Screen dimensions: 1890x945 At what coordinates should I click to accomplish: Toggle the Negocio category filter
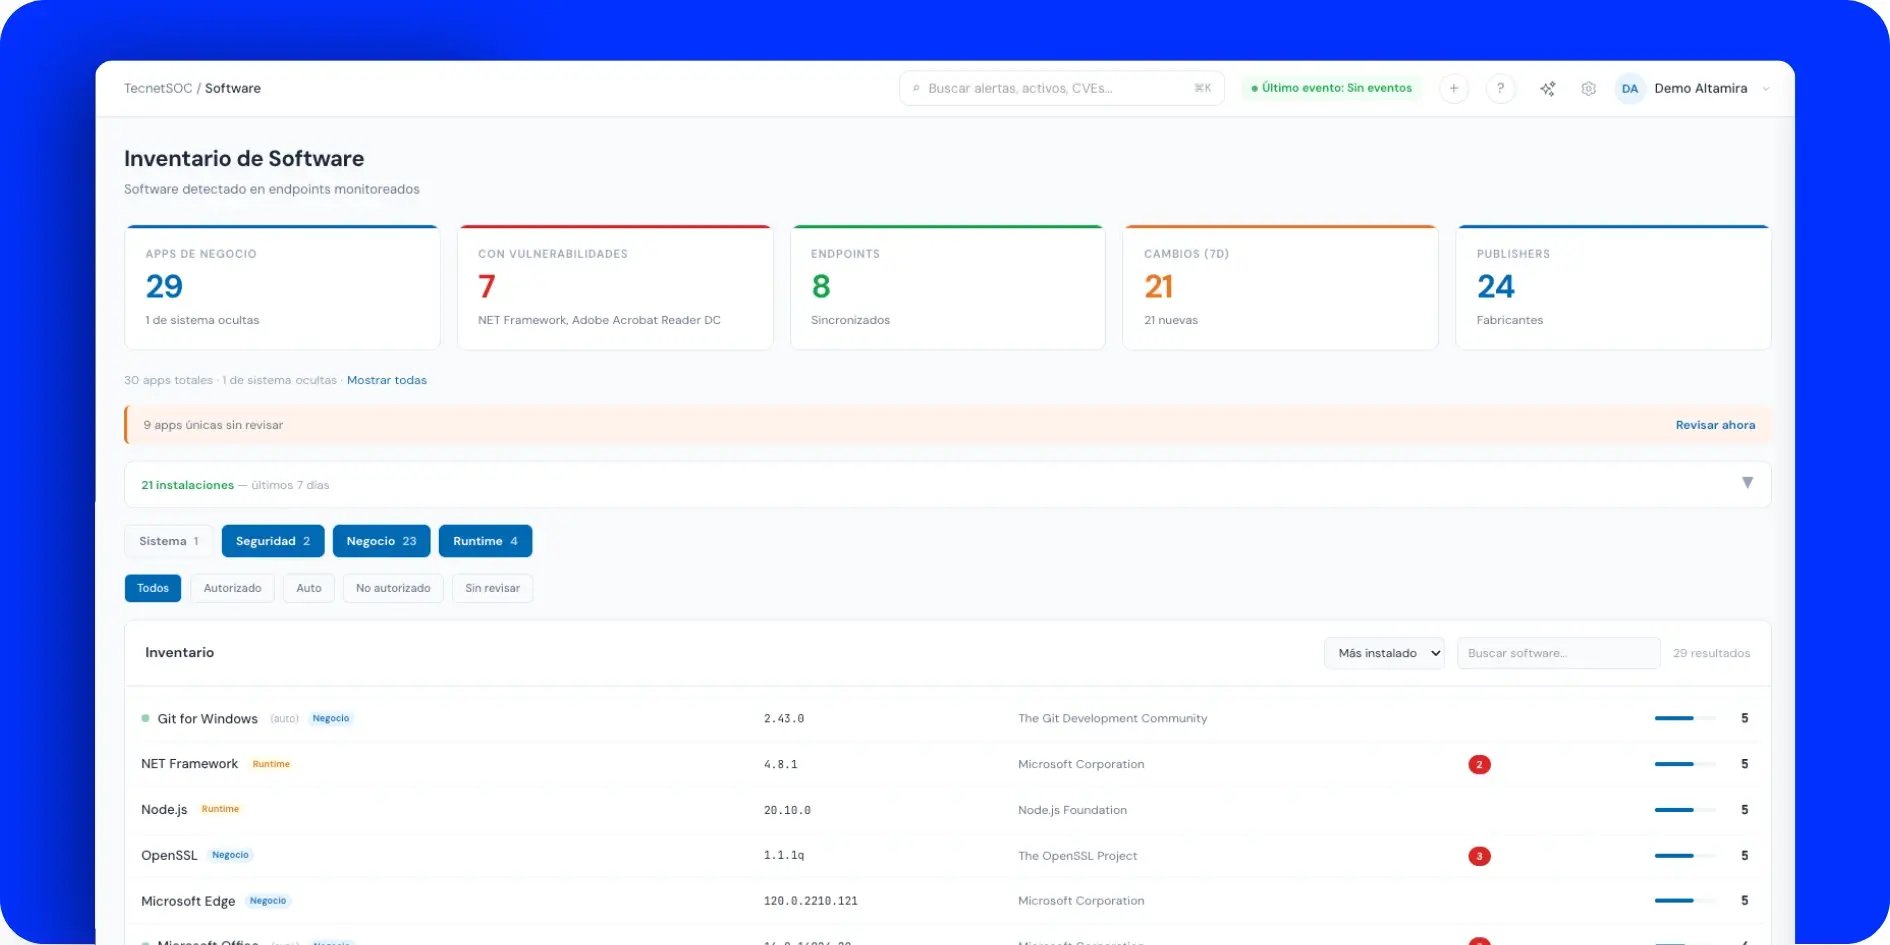click(381, 541)
